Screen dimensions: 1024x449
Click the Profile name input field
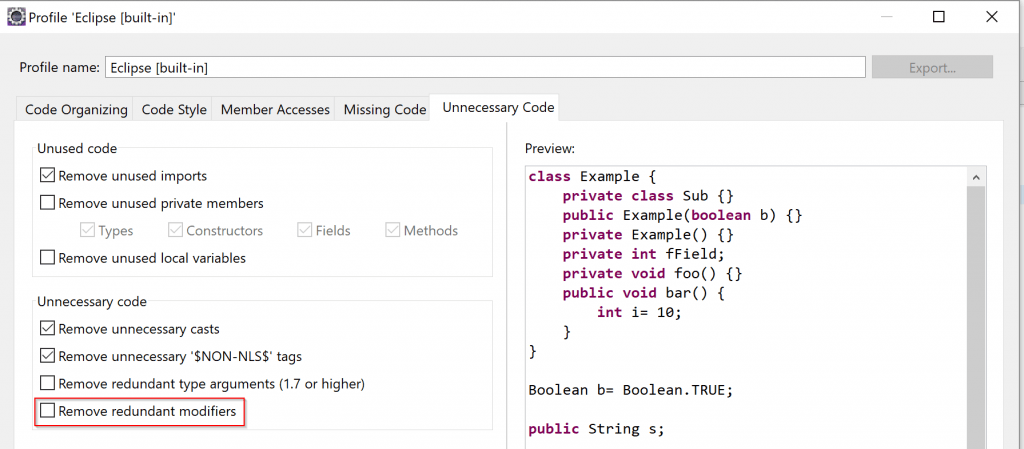click(x=485, y=67)
